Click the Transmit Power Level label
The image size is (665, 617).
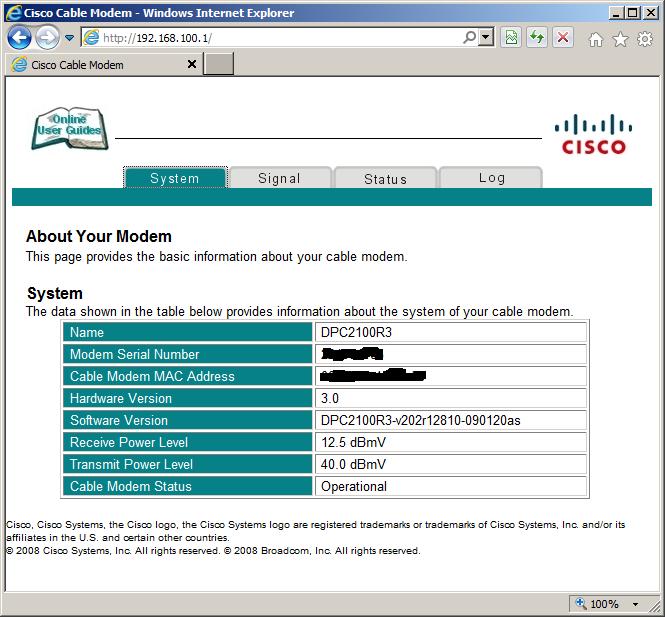pos(131,464)
